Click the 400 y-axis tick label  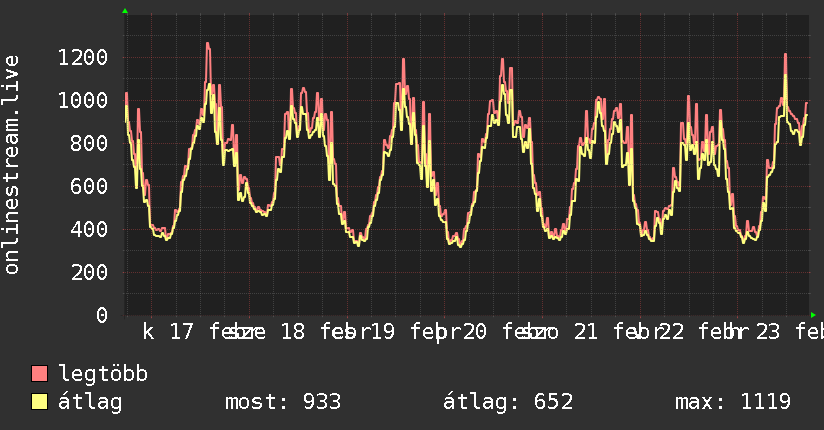coord(88,229)
